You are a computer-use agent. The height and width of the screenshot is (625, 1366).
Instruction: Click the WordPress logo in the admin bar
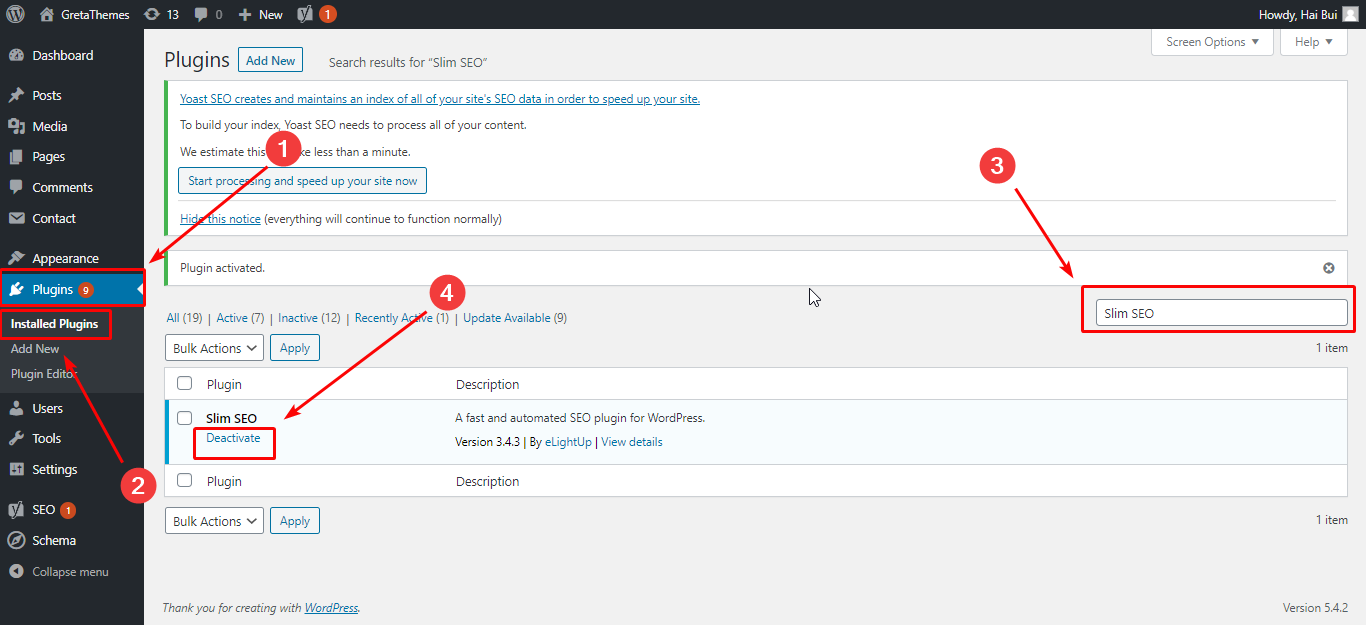[x=14, y=14]
